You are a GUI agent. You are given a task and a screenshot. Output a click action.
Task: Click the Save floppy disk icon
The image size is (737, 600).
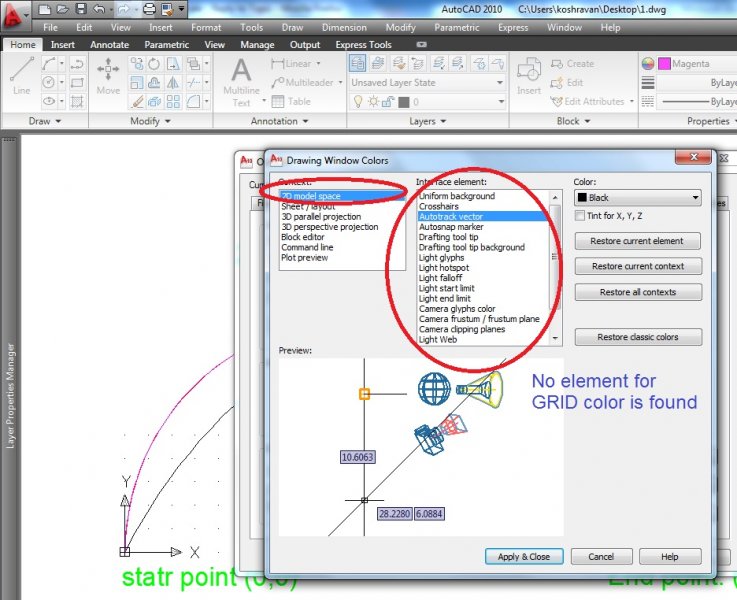coord(81,8)
